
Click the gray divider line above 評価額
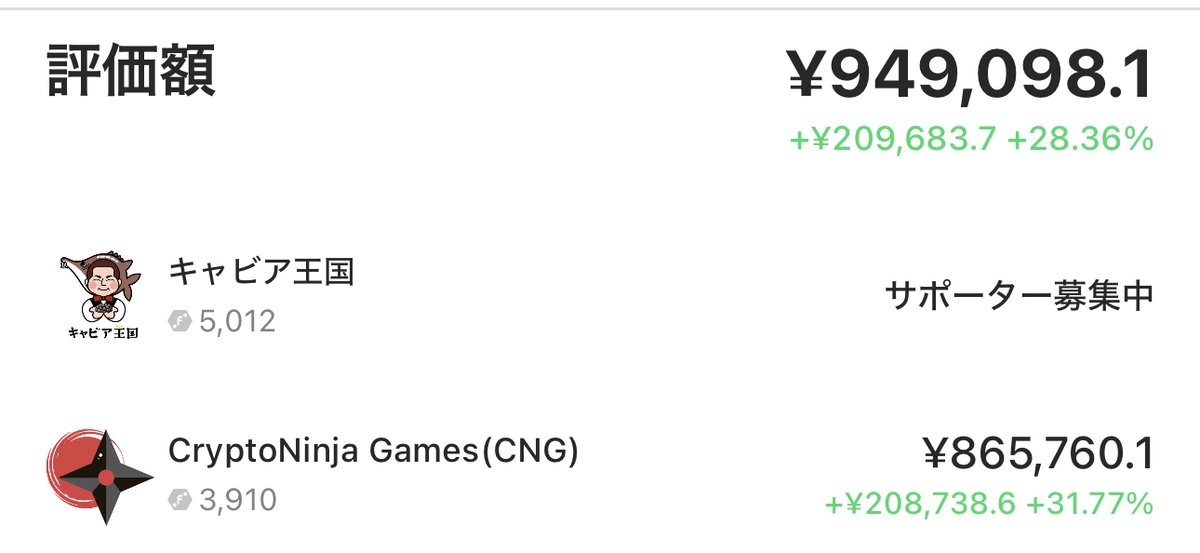tap(600, 8)
